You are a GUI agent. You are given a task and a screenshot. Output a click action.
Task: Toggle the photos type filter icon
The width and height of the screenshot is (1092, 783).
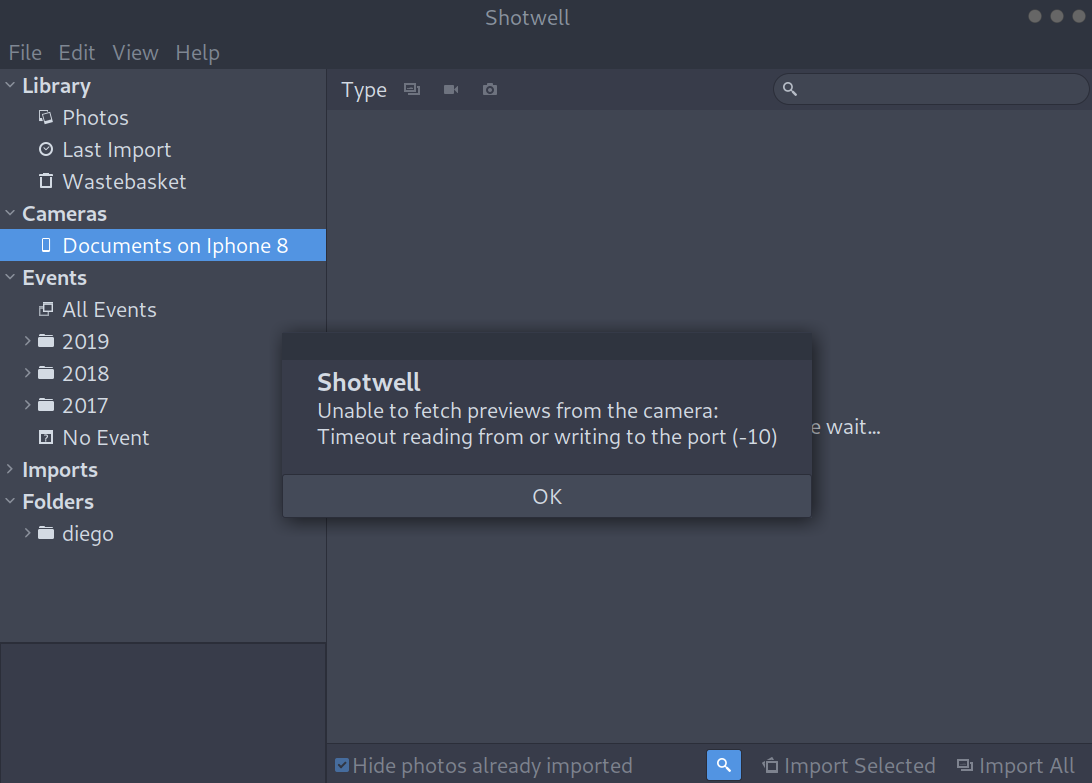coord(412,89)
